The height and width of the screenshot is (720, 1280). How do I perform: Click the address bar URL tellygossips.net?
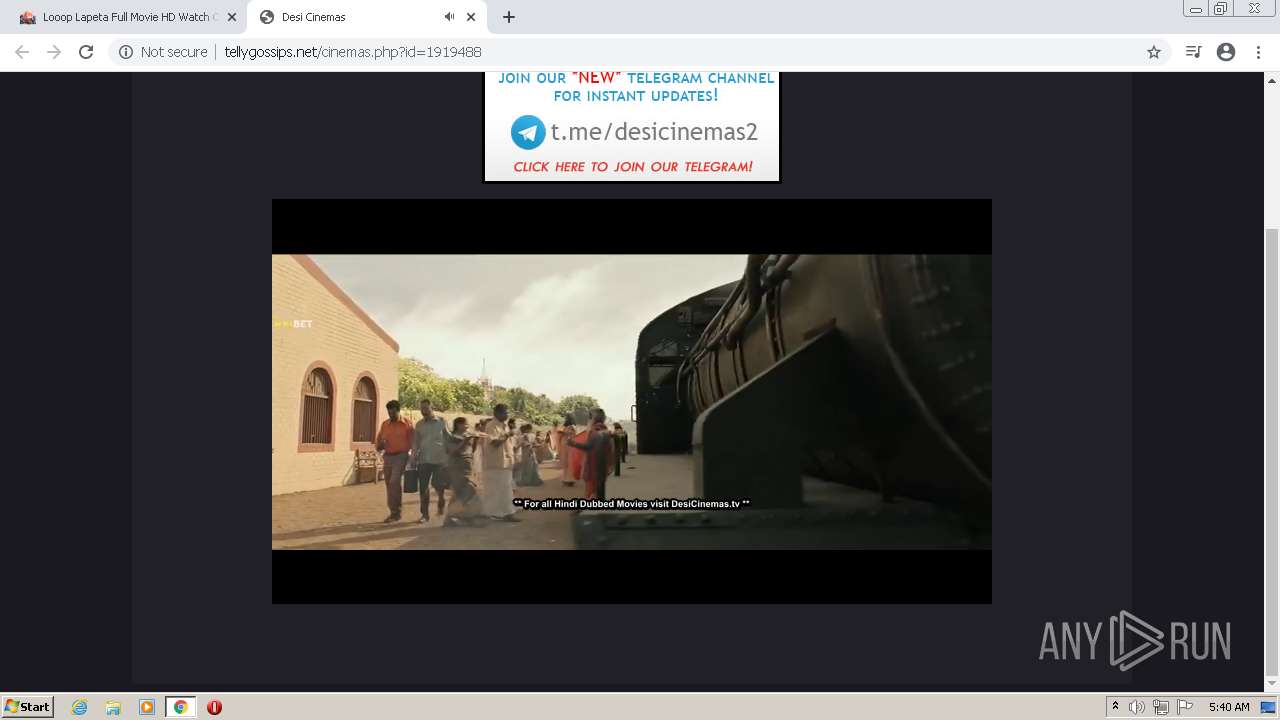(x=352, y=52)
